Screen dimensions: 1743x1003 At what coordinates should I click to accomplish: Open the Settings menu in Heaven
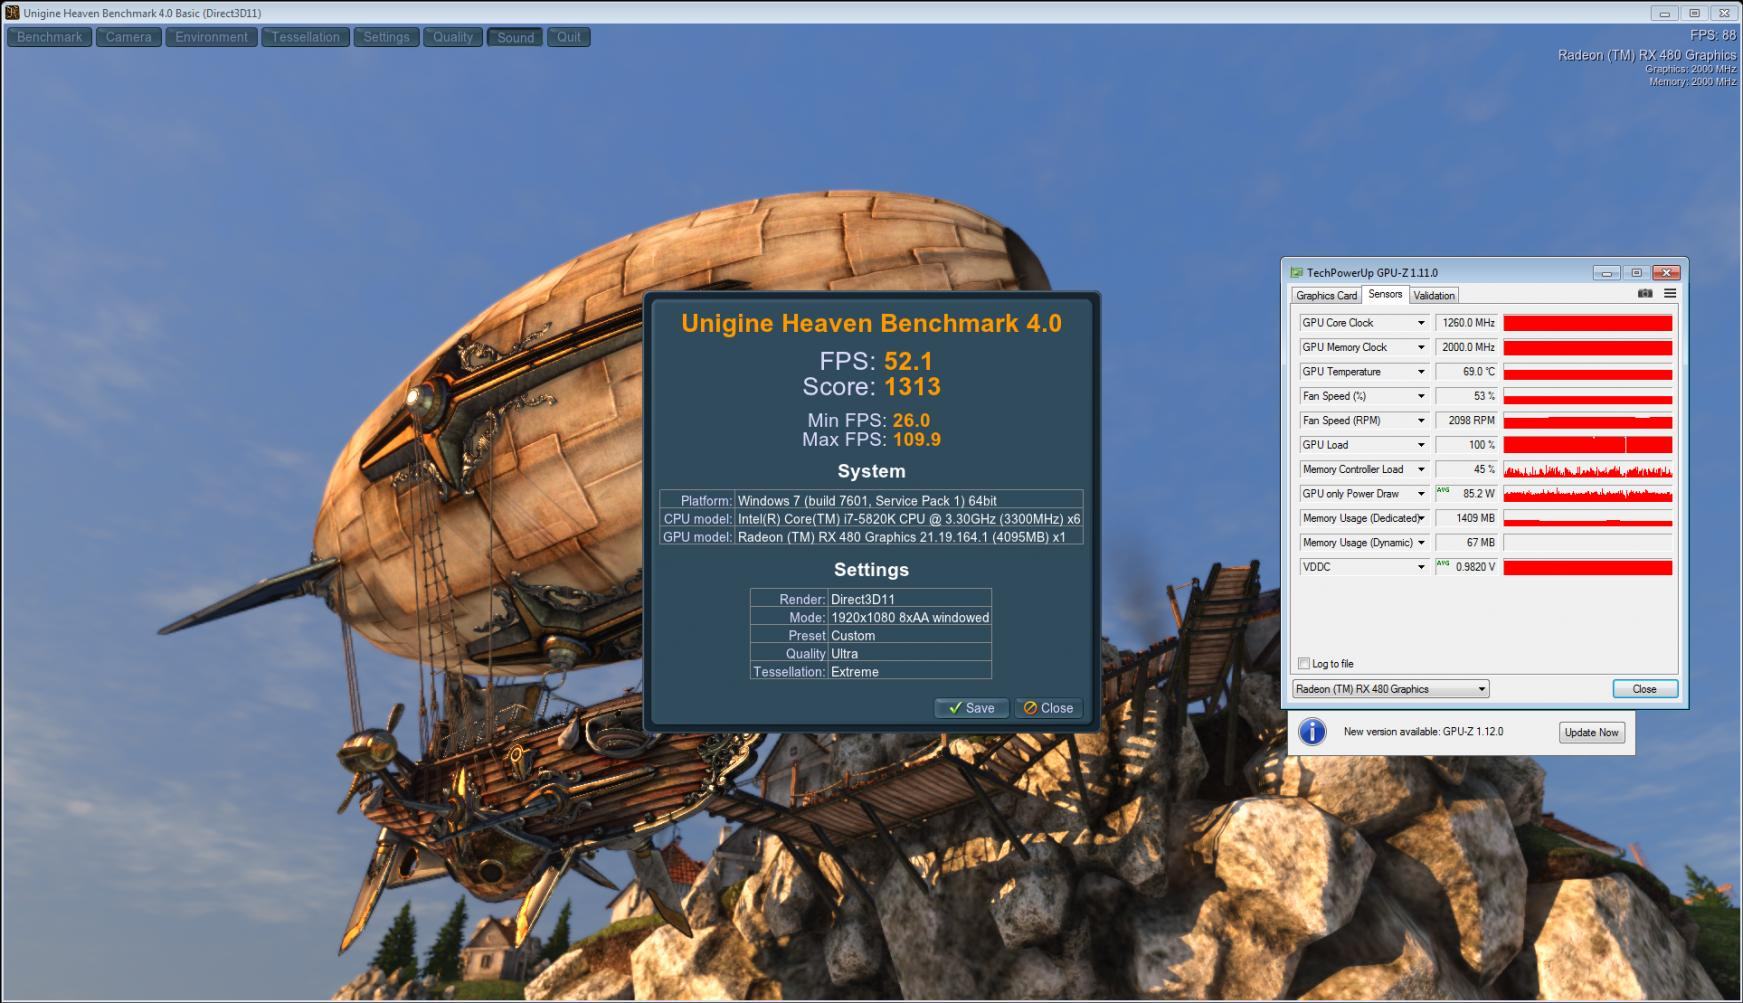[386, 37]
